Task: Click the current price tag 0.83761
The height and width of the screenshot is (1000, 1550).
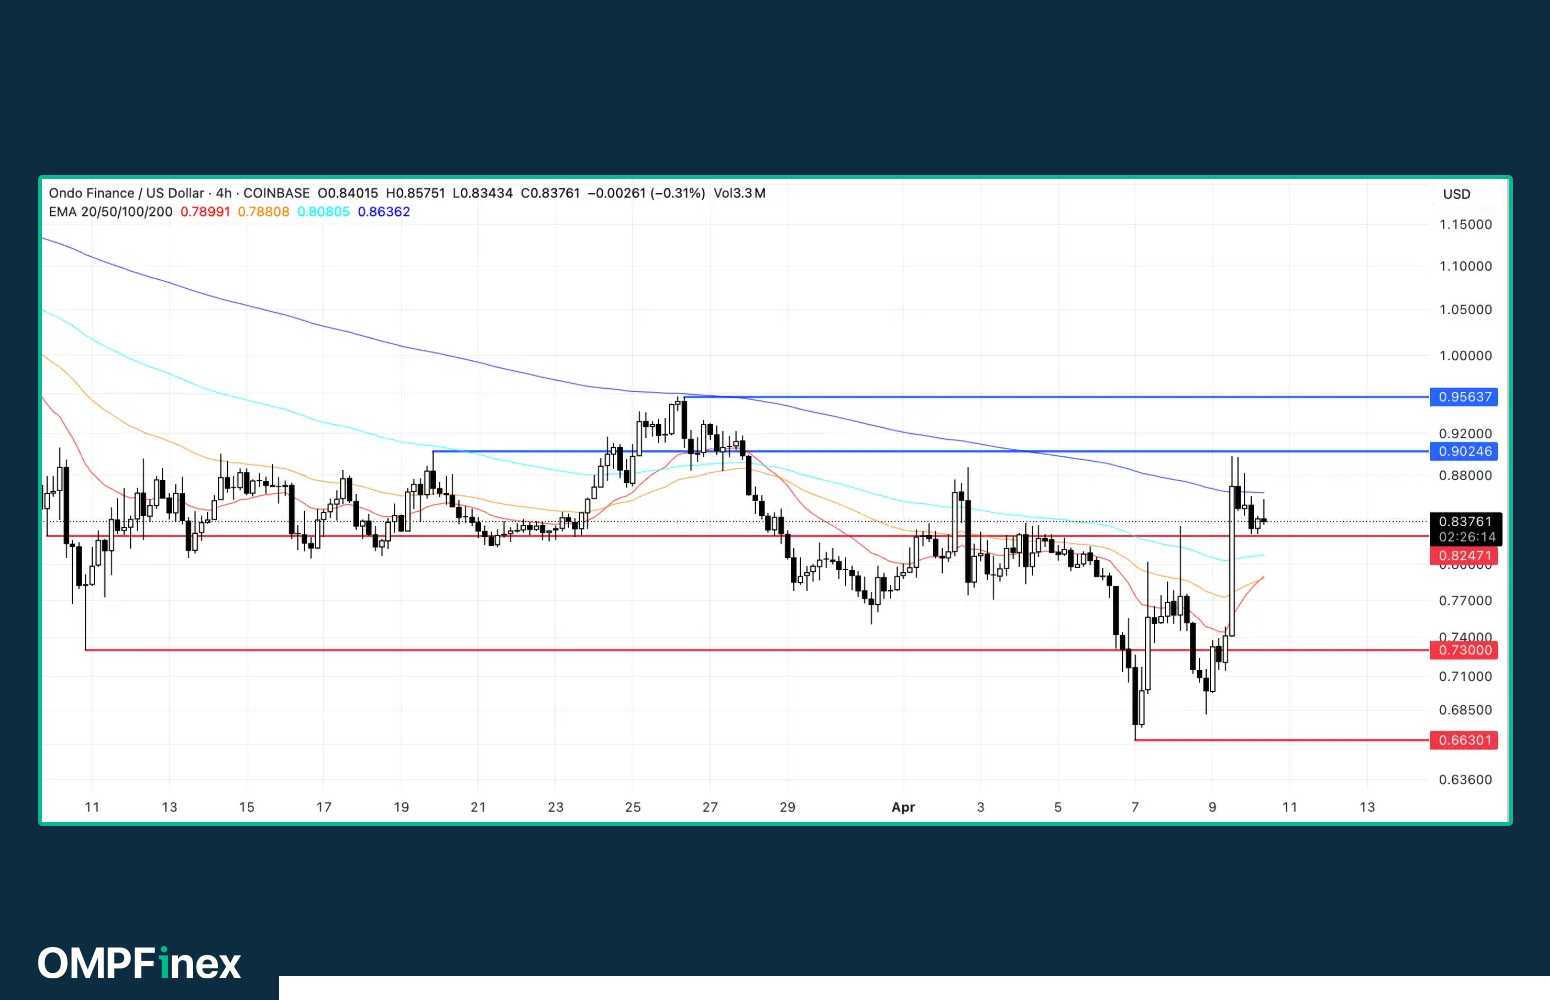Action: 1465,522
